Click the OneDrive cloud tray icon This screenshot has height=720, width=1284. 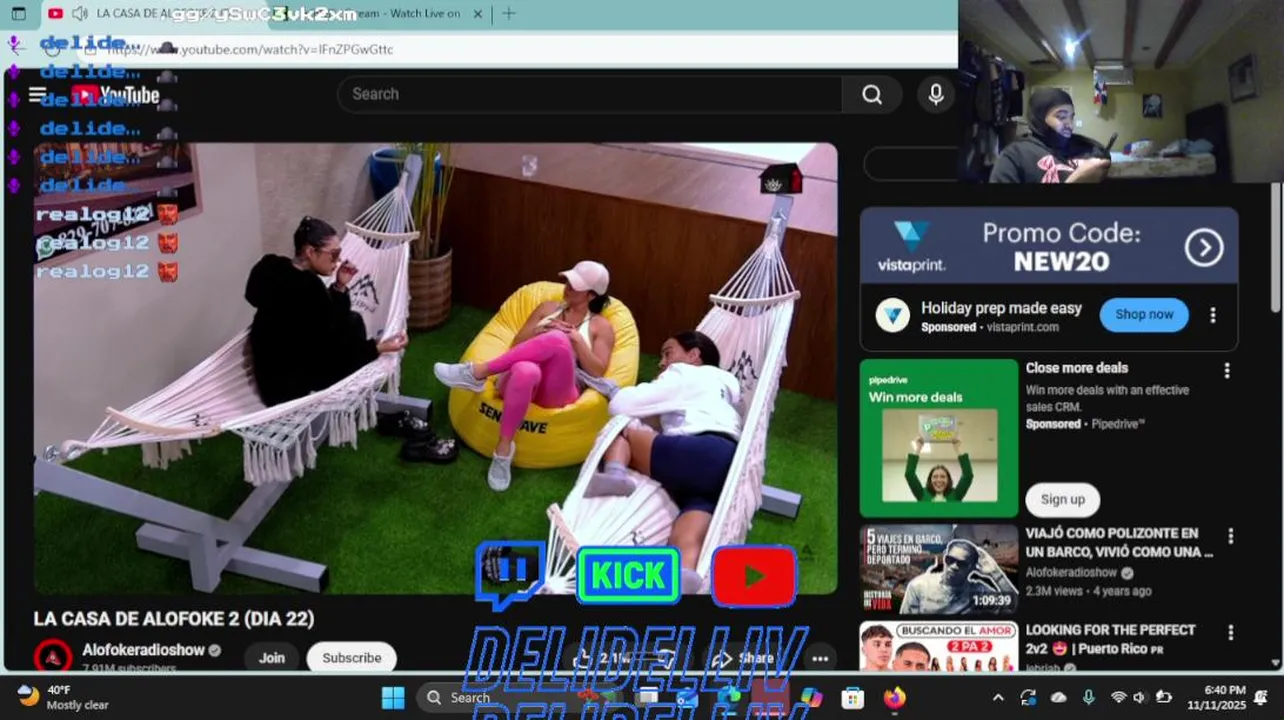(1059, 697)
